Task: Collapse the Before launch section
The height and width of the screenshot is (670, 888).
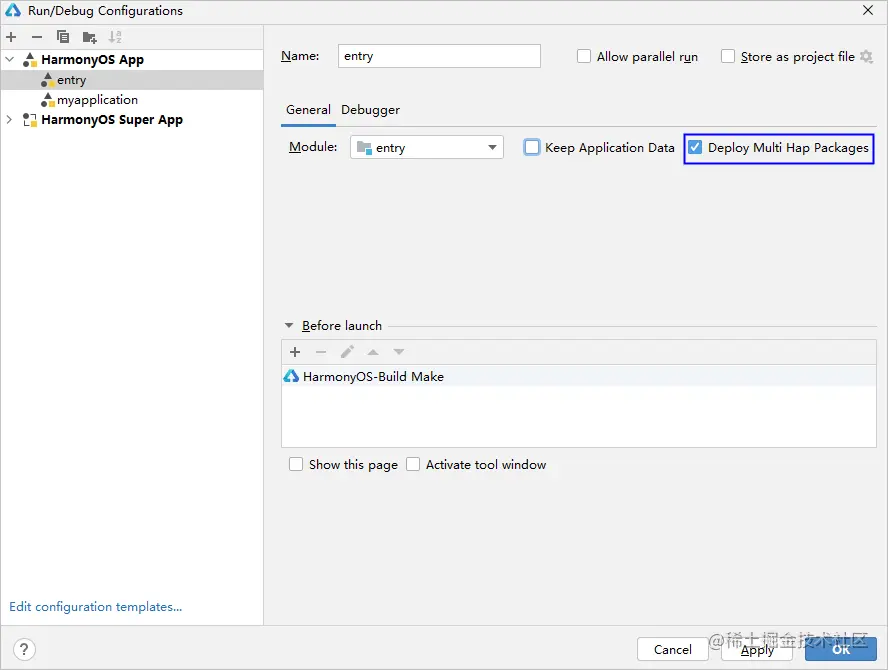Action: [289, 326]
